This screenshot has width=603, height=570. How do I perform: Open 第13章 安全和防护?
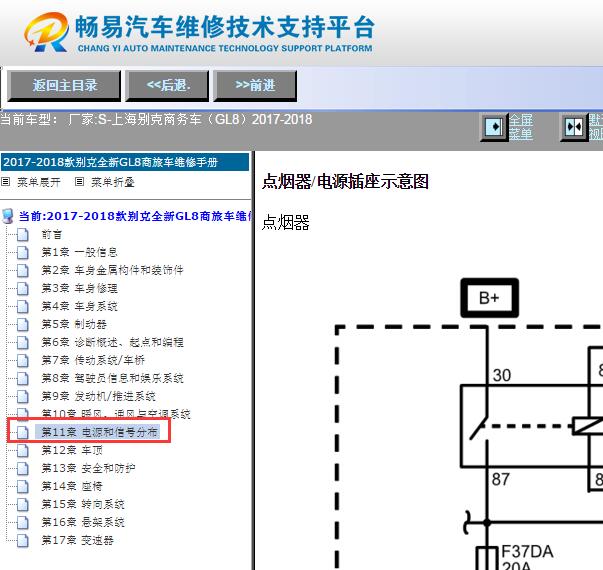click(x=88, y=468)
